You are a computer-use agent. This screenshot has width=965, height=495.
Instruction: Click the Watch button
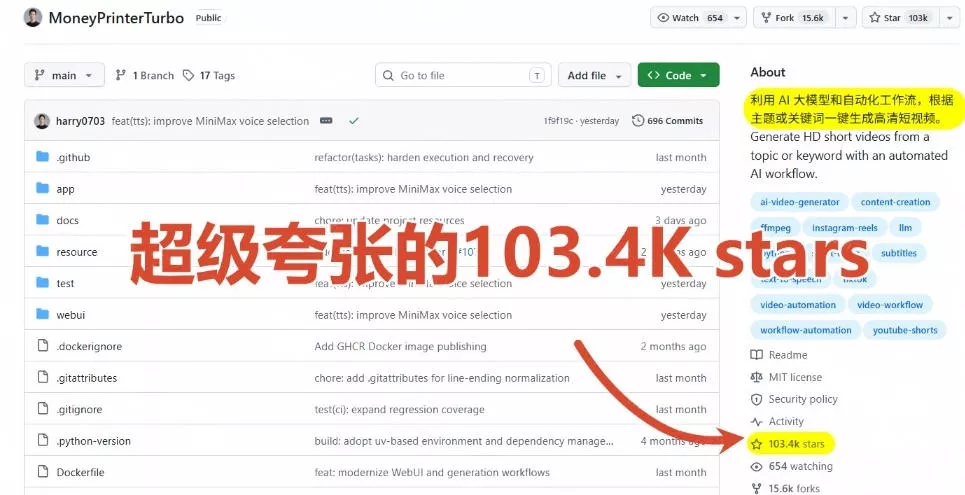click(691, 18)
